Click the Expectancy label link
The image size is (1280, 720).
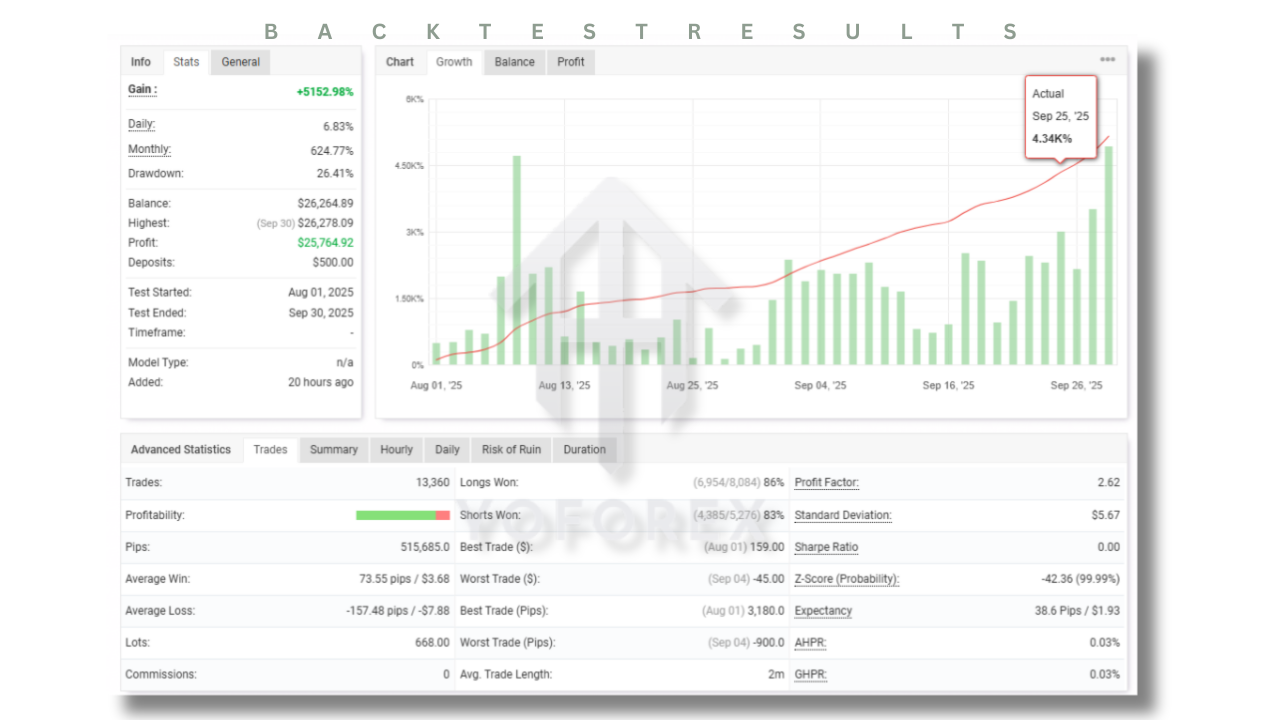pos(823,611)
